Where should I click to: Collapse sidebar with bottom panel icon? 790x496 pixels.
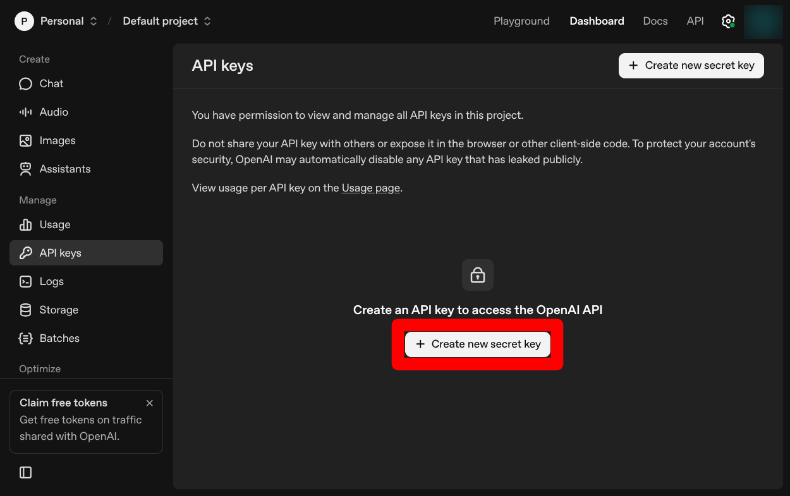point(25,472)
